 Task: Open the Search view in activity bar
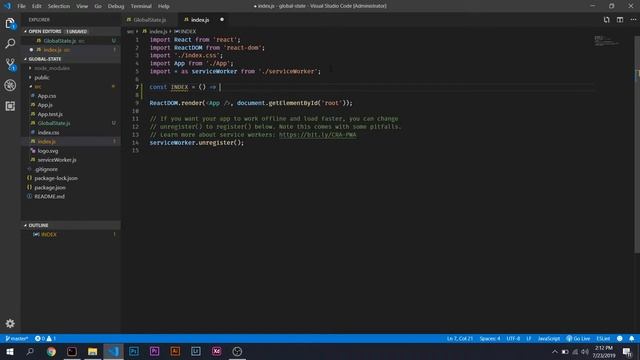(x=10, y=43)
